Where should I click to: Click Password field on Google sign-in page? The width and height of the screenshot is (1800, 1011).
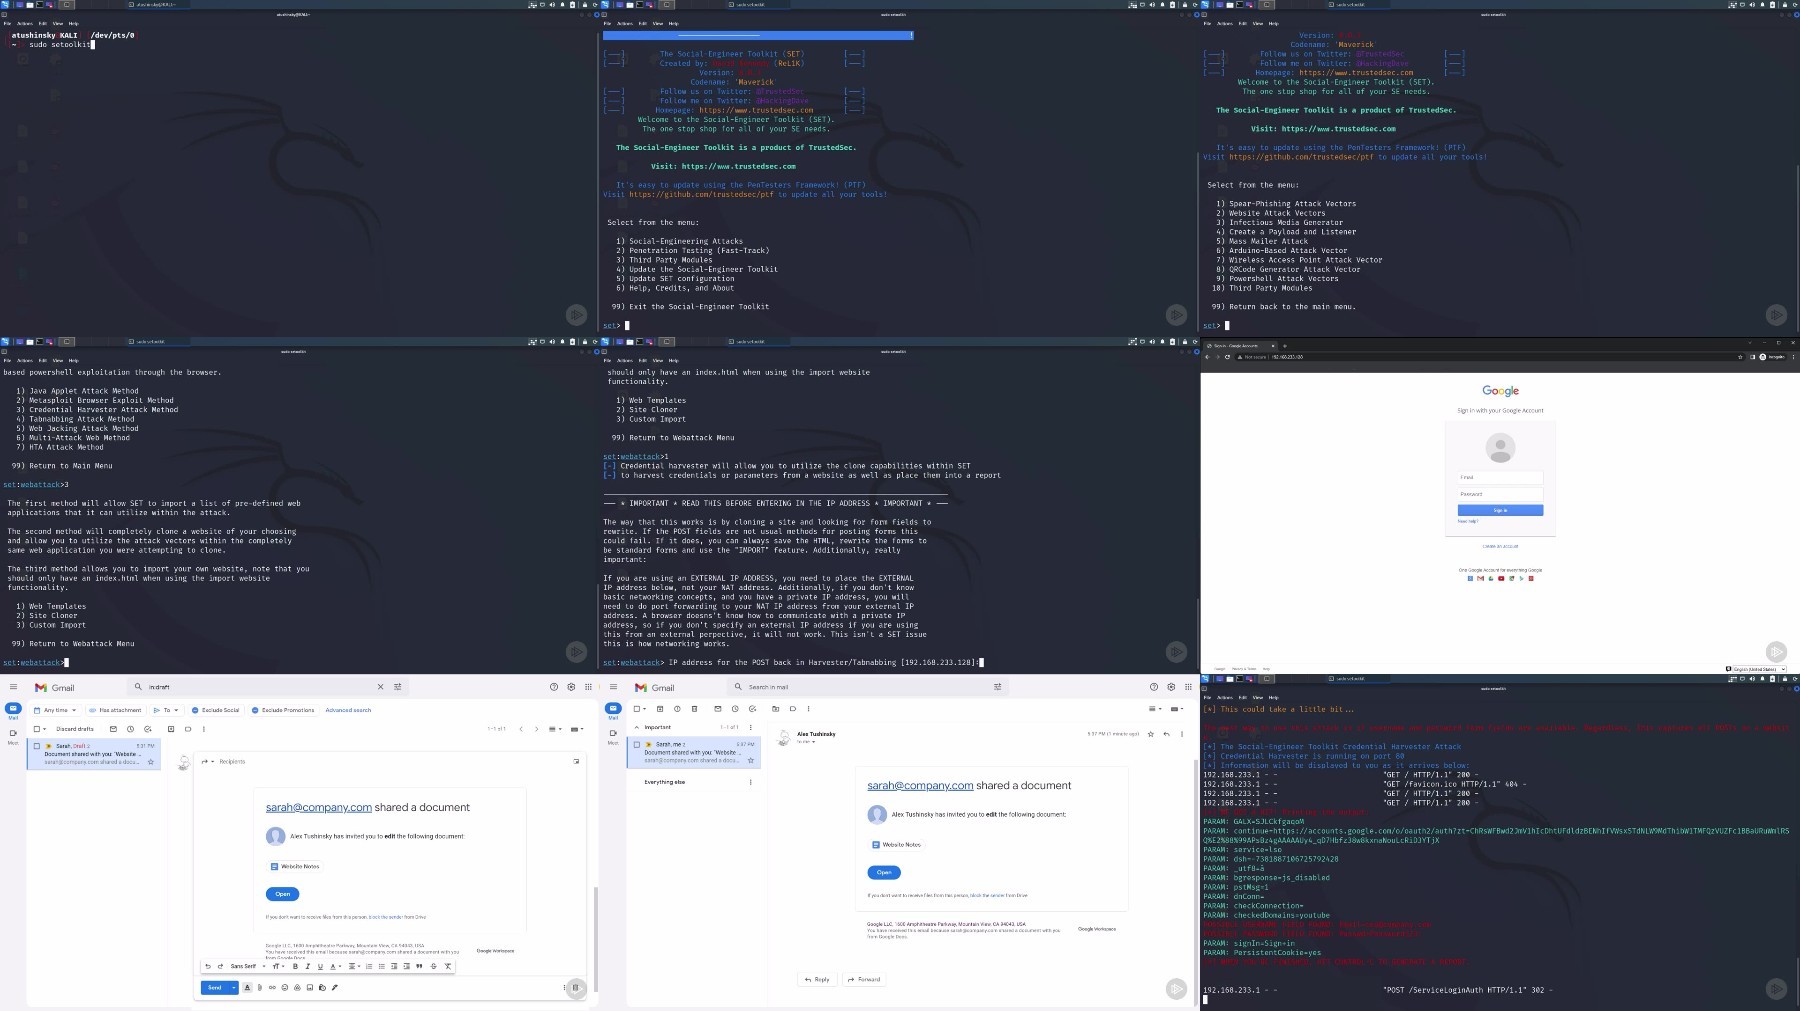(1500, 494)
